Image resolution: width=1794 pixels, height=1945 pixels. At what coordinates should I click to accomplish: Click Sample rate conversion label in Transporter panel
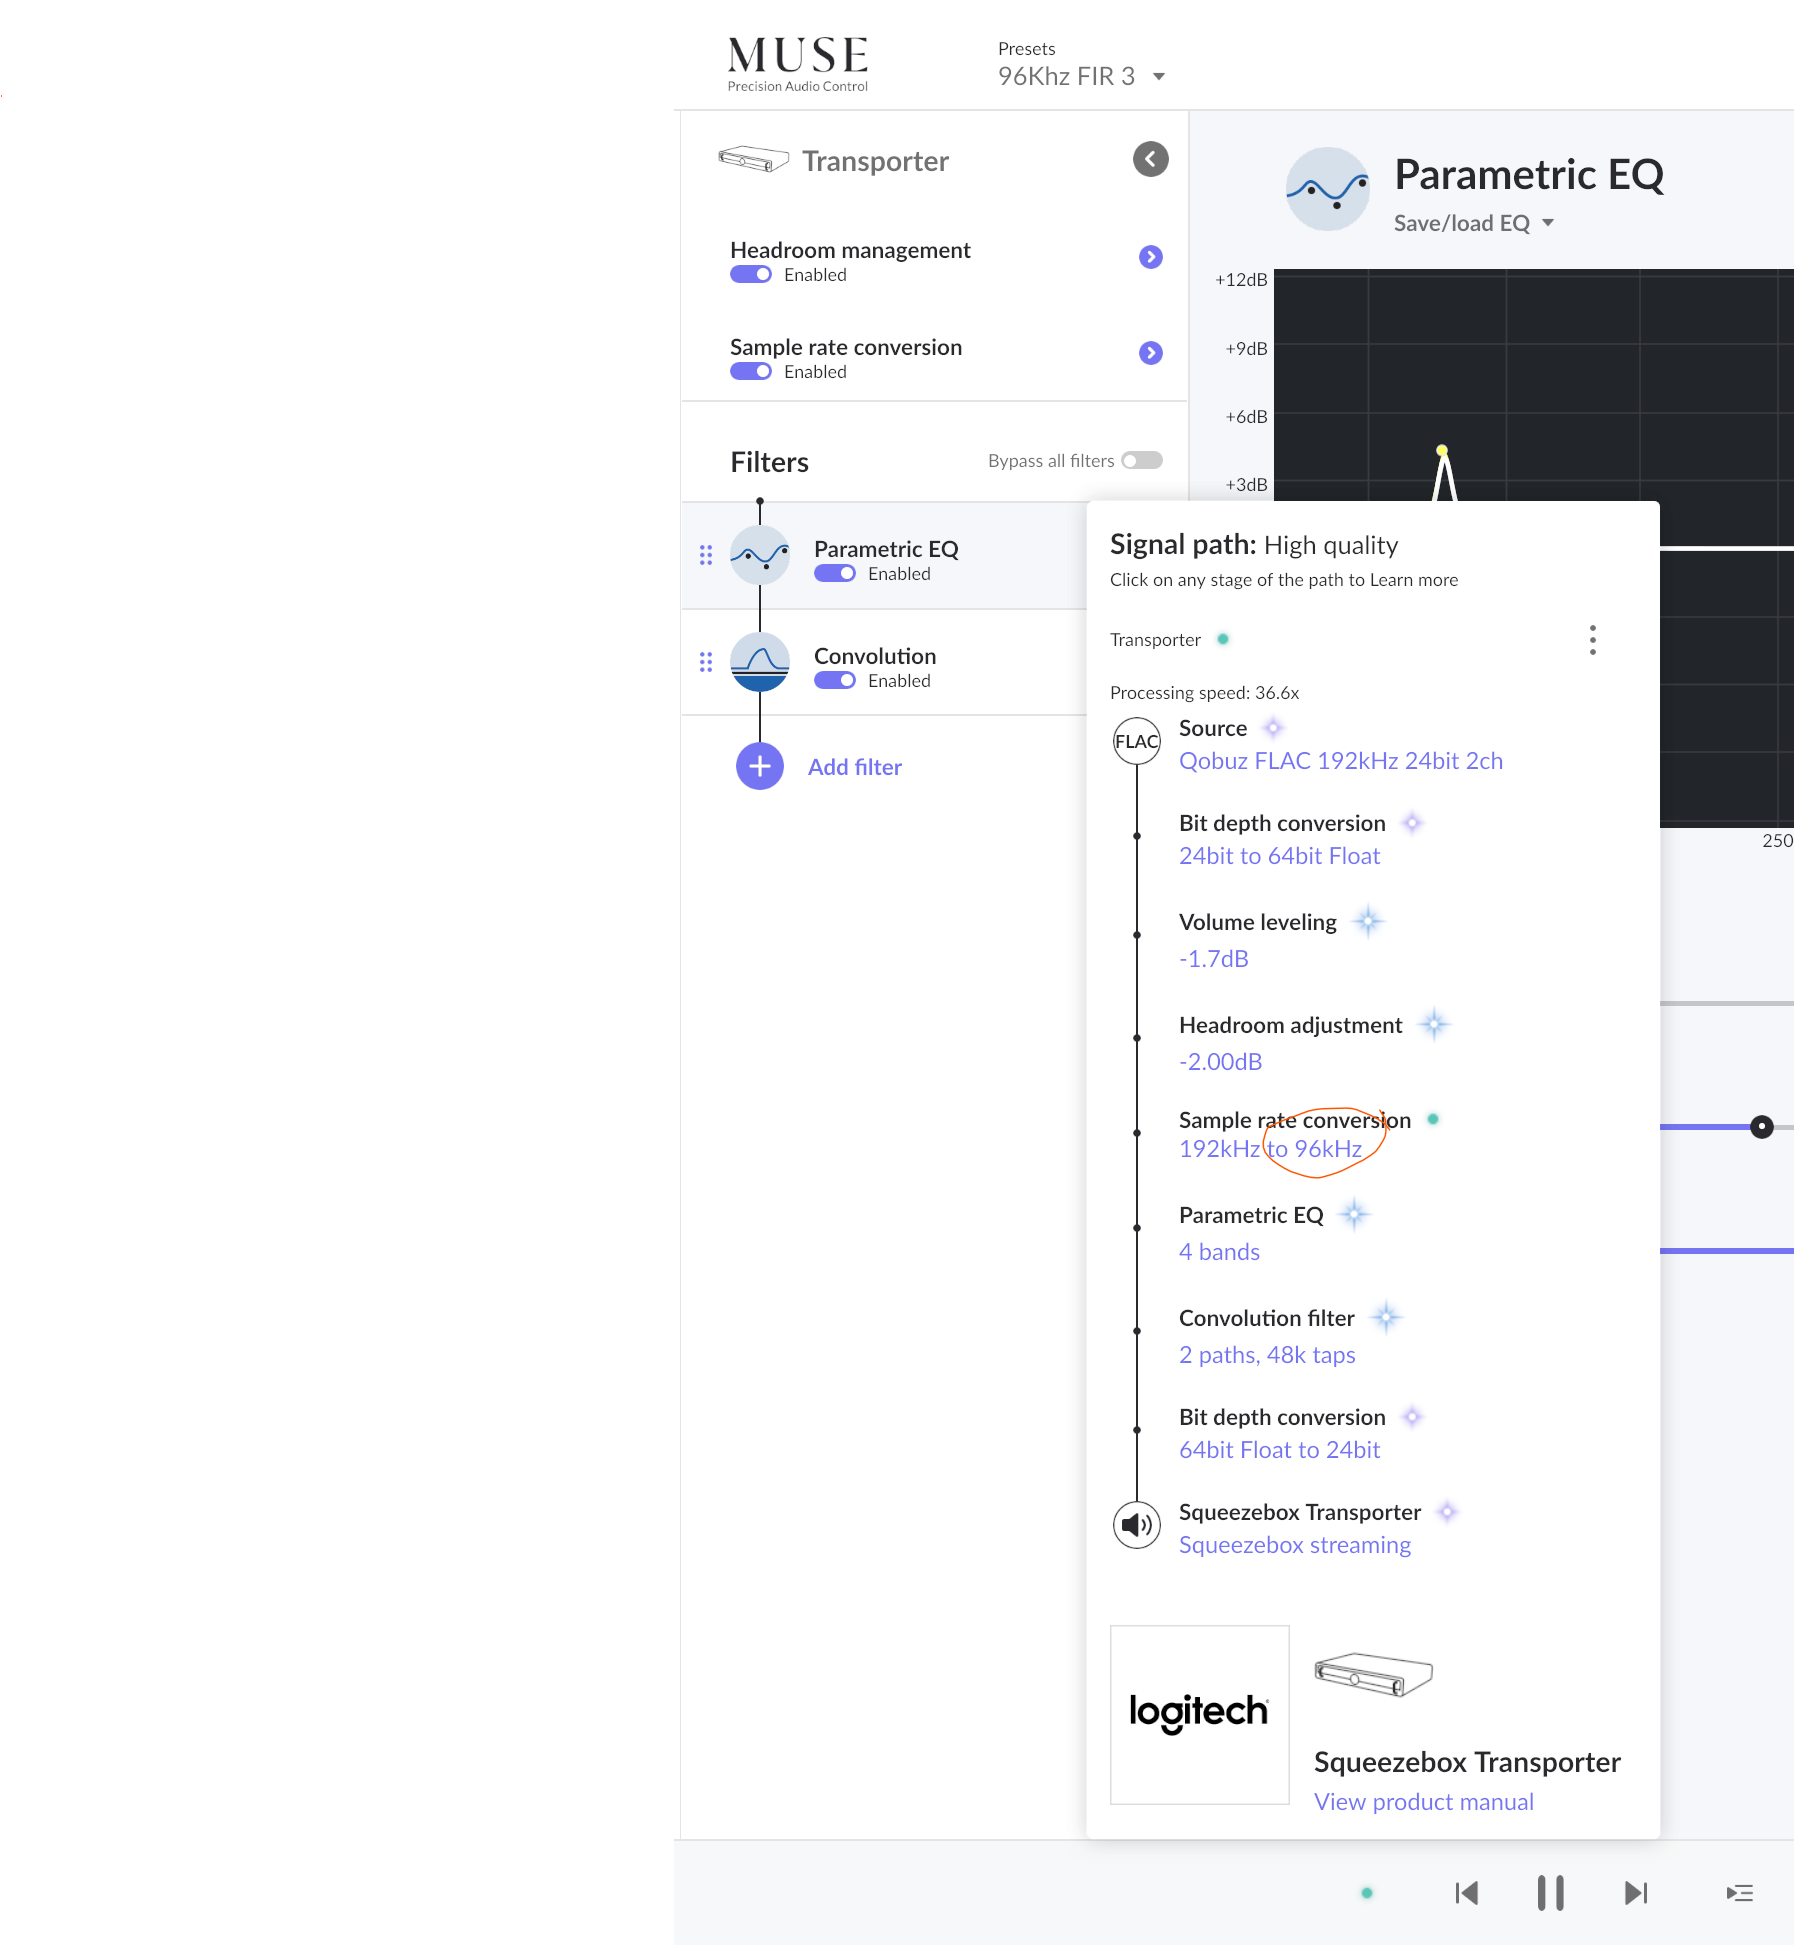click(846, 347)
